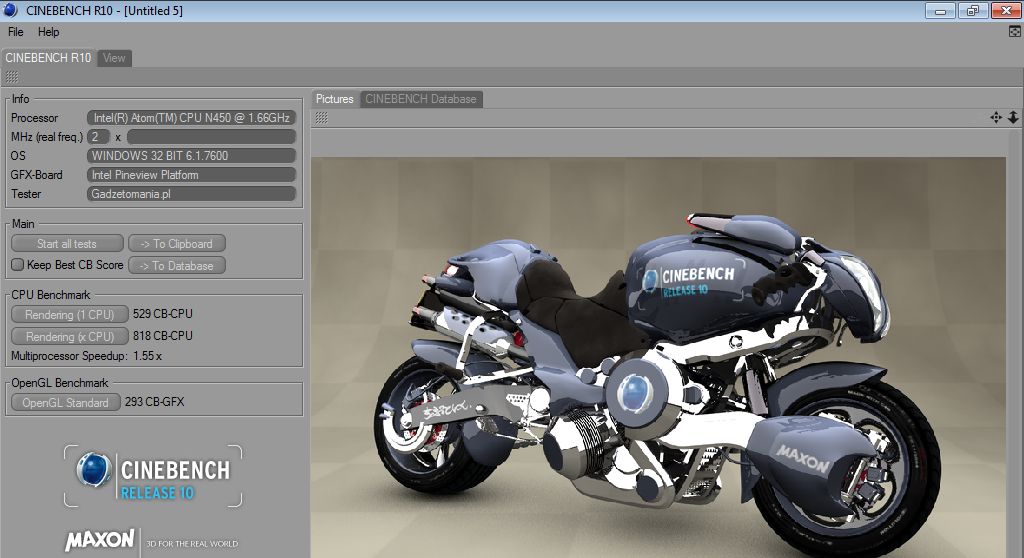
Task: Minimize the CINEBENCH window
Action: click(940, 10)
